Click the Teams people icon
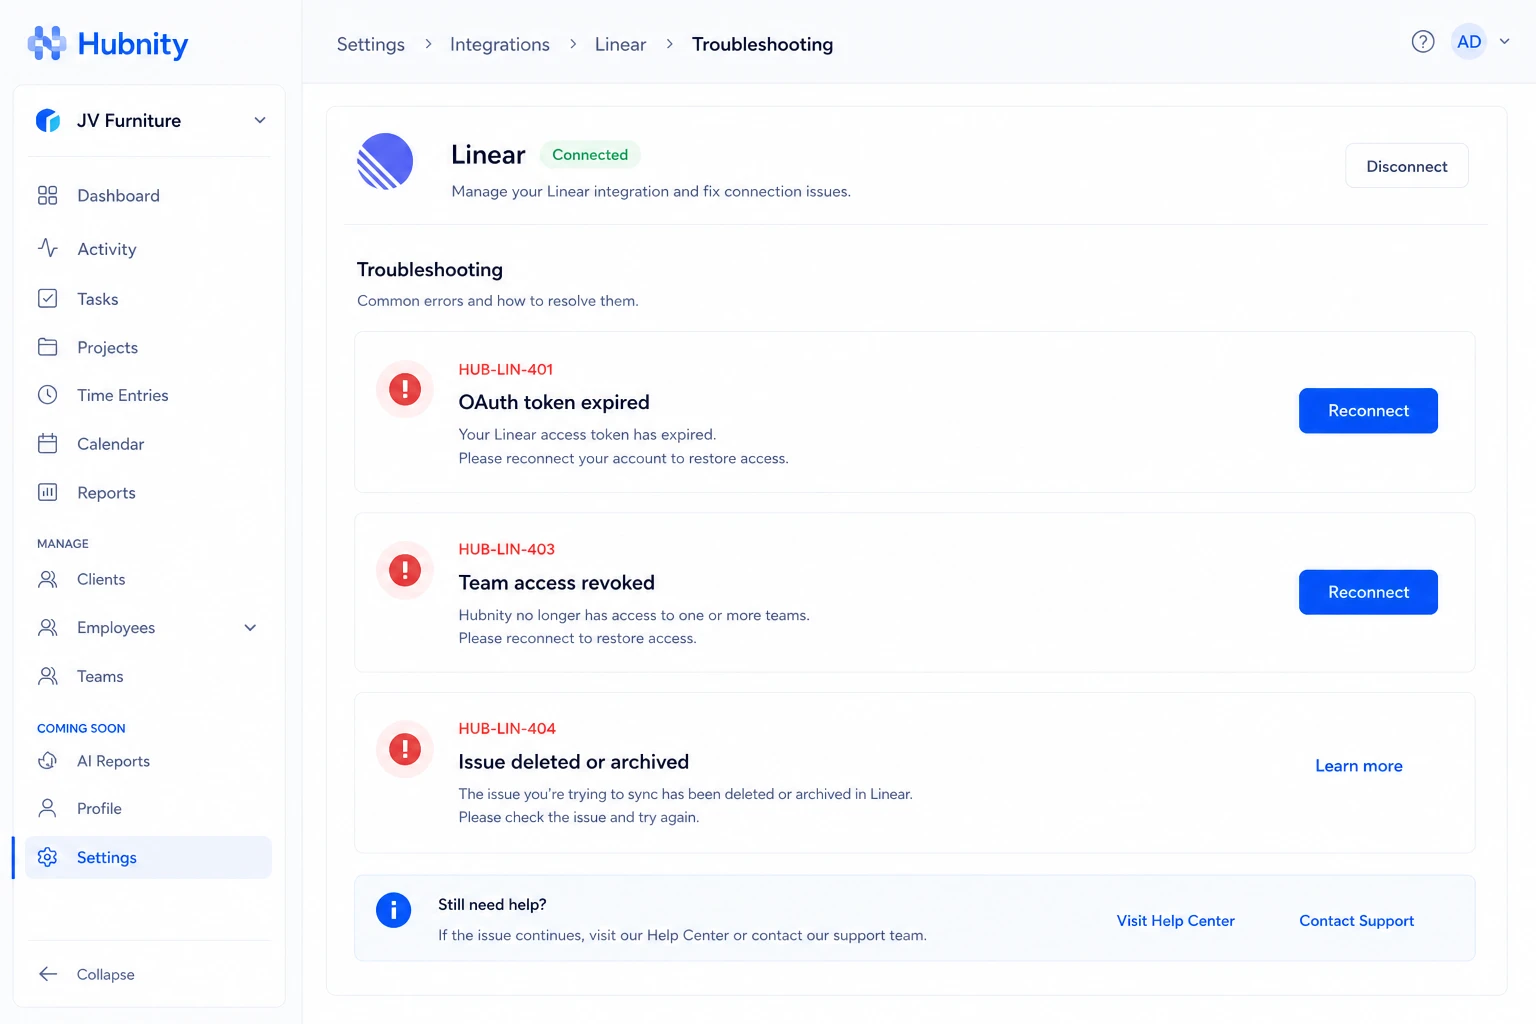 click(47, 676)
